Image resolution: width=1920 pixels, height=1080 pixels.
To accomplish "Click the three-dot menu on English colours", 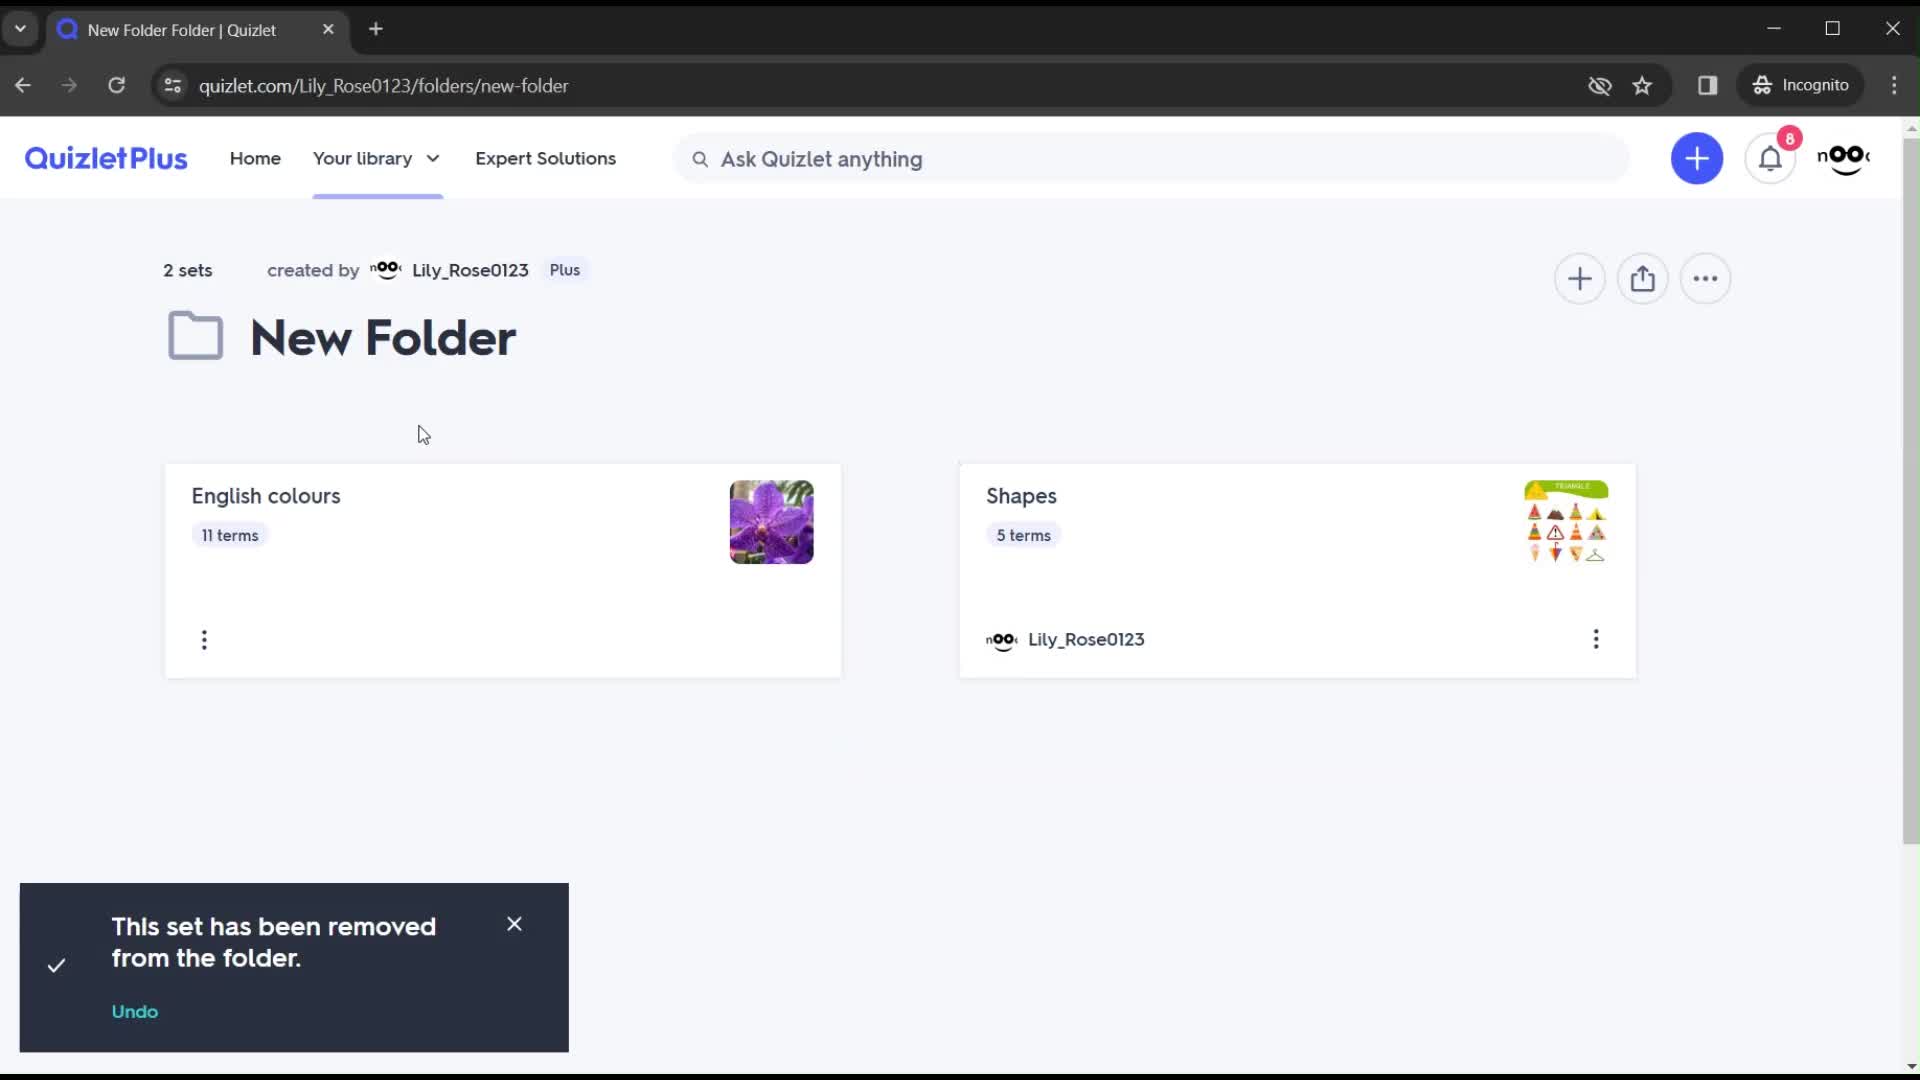I will coord(204,640).
